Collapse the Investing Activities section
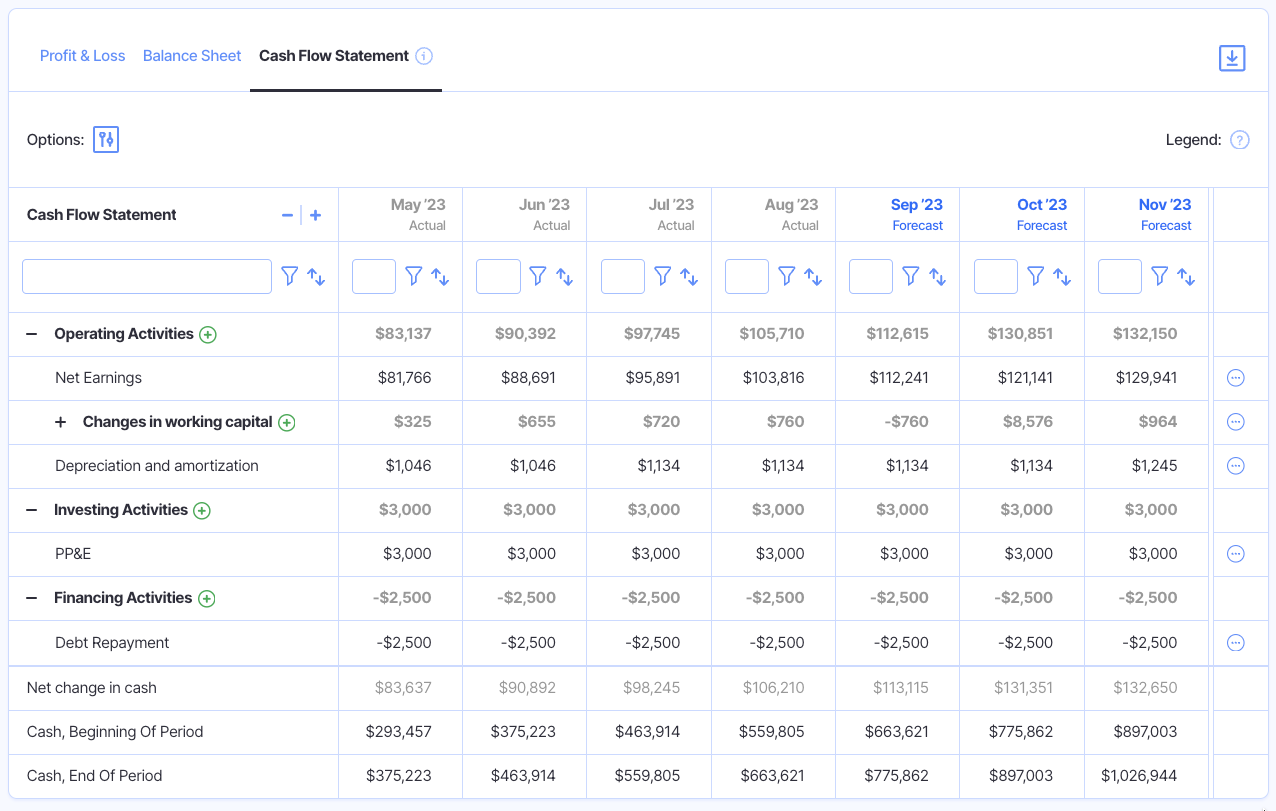The height and width of the screenshot is (811, 1276). (x=31, y=510)
